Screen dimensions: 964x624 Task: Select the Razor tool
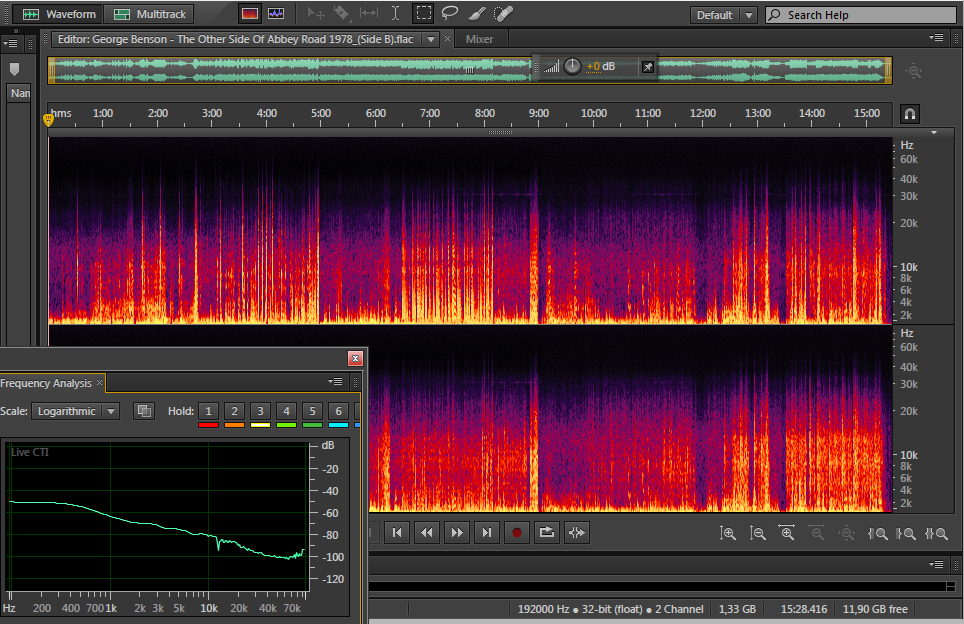tap(342, 14)
